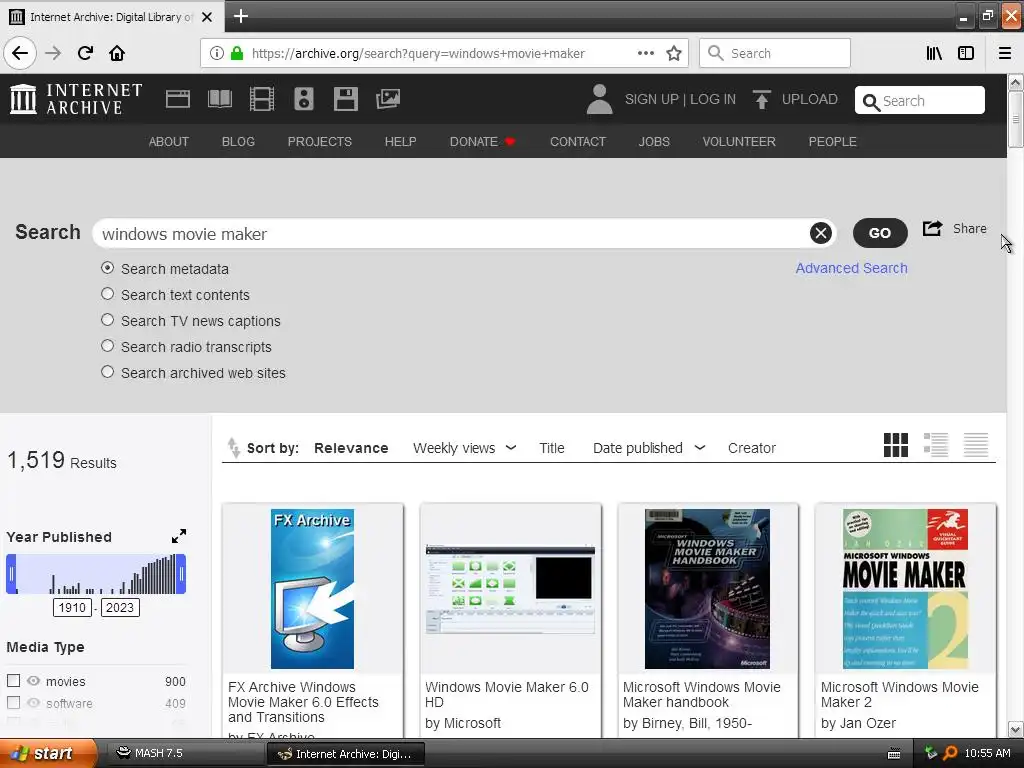Open the Images picture icon
1024x768 pixels.
(x=388, y=99)
